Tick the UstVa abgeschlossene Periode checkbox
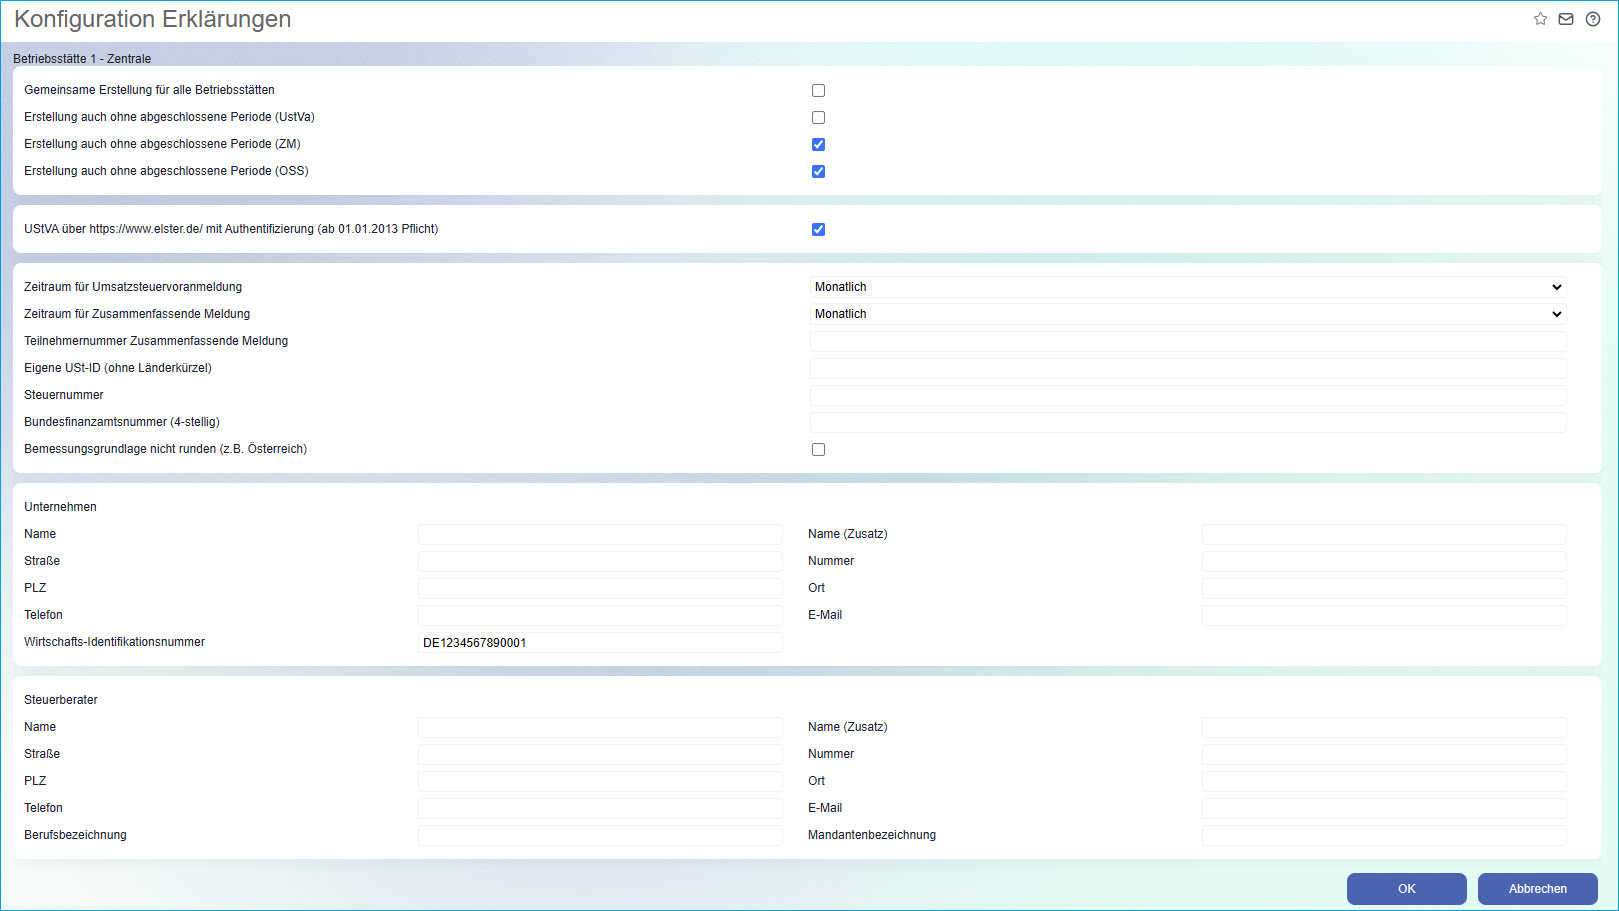 [x=818, y=117]
